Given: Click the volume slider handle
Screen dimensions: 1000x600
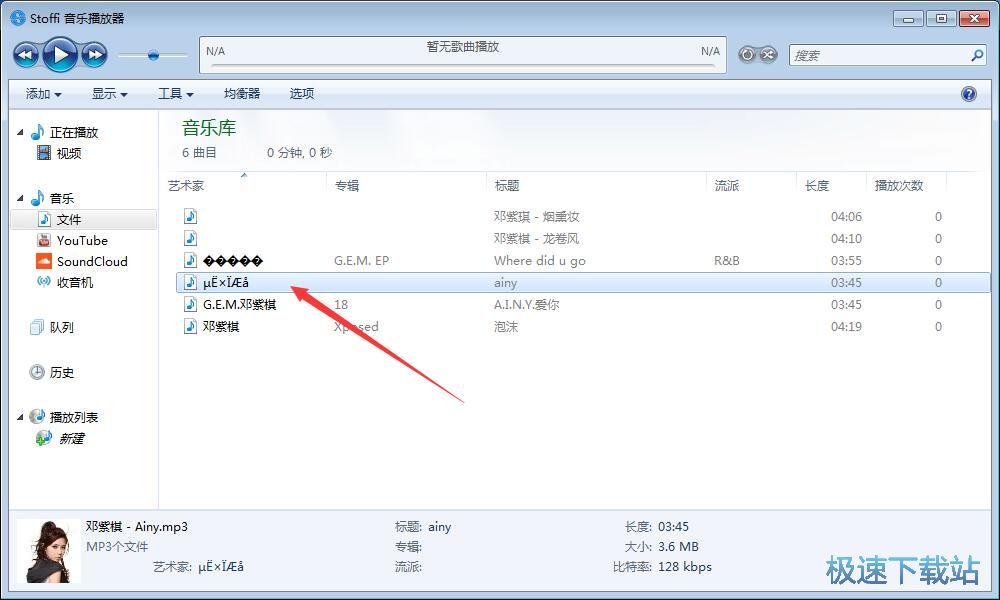Looking at the screenshot, I should click(153, 55).
